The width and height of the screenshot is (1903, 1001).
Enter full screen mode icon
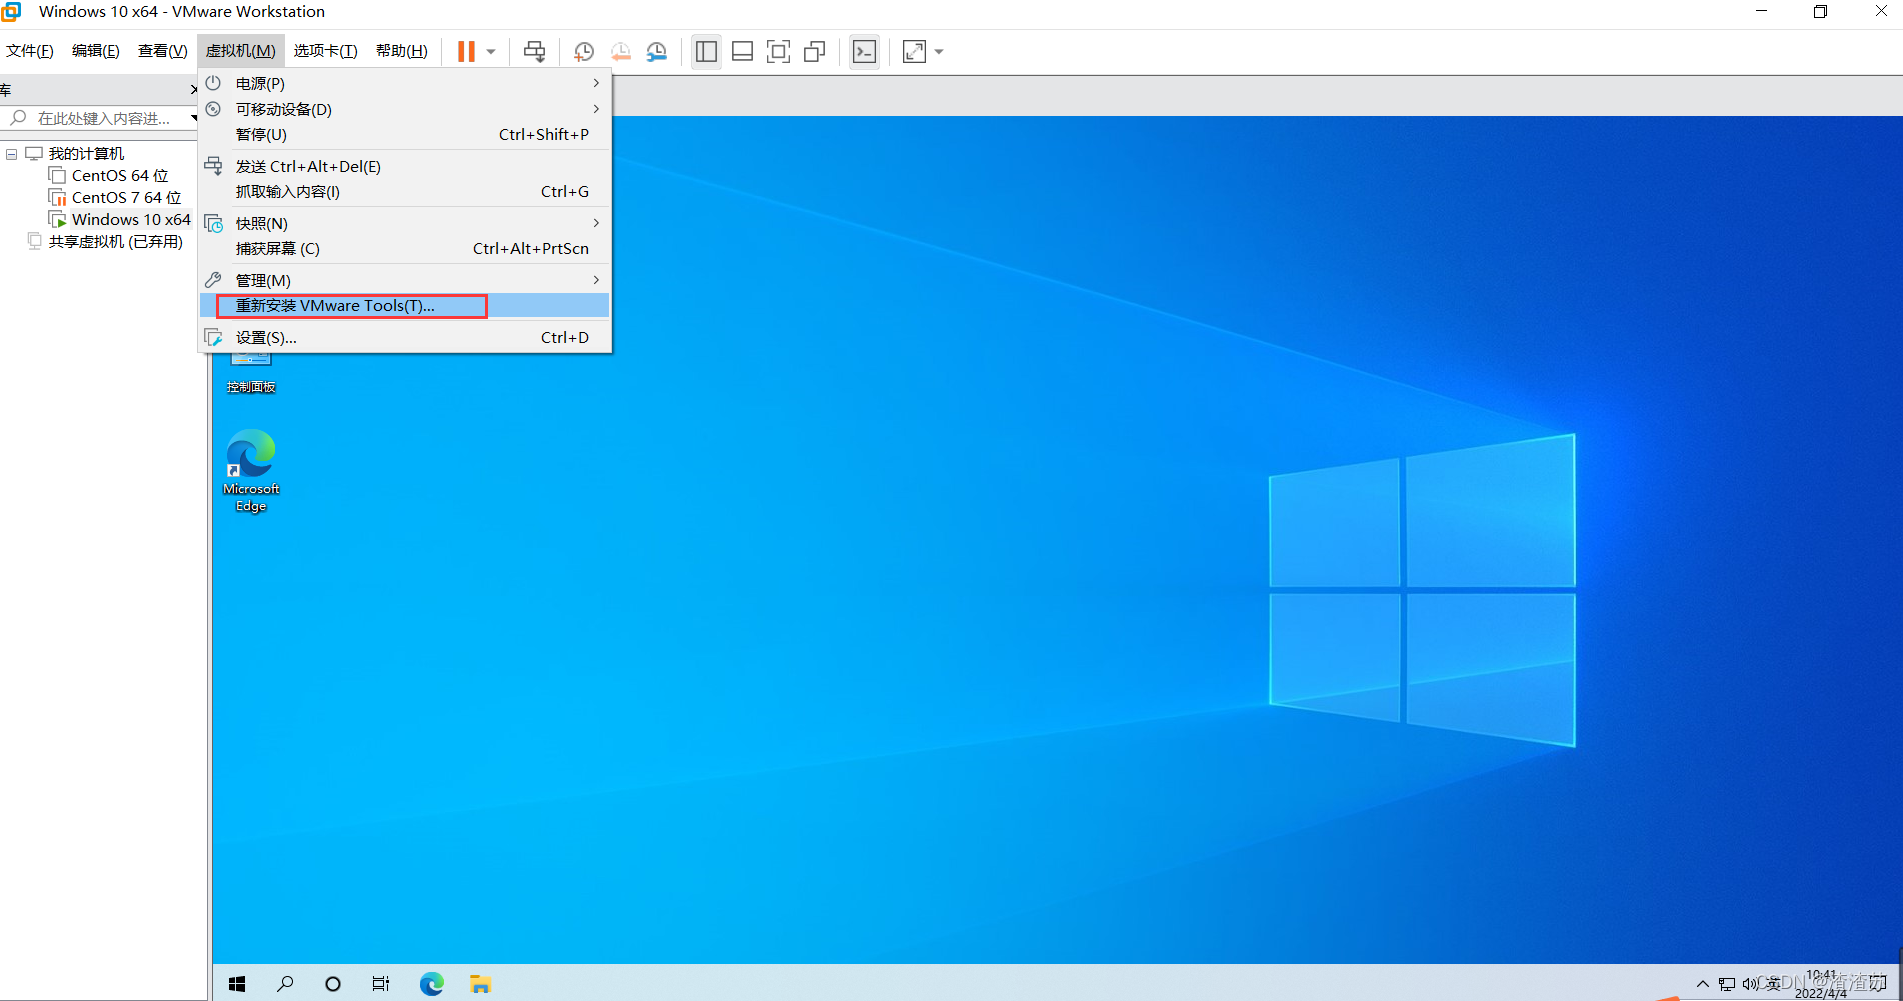pos(778,51)
